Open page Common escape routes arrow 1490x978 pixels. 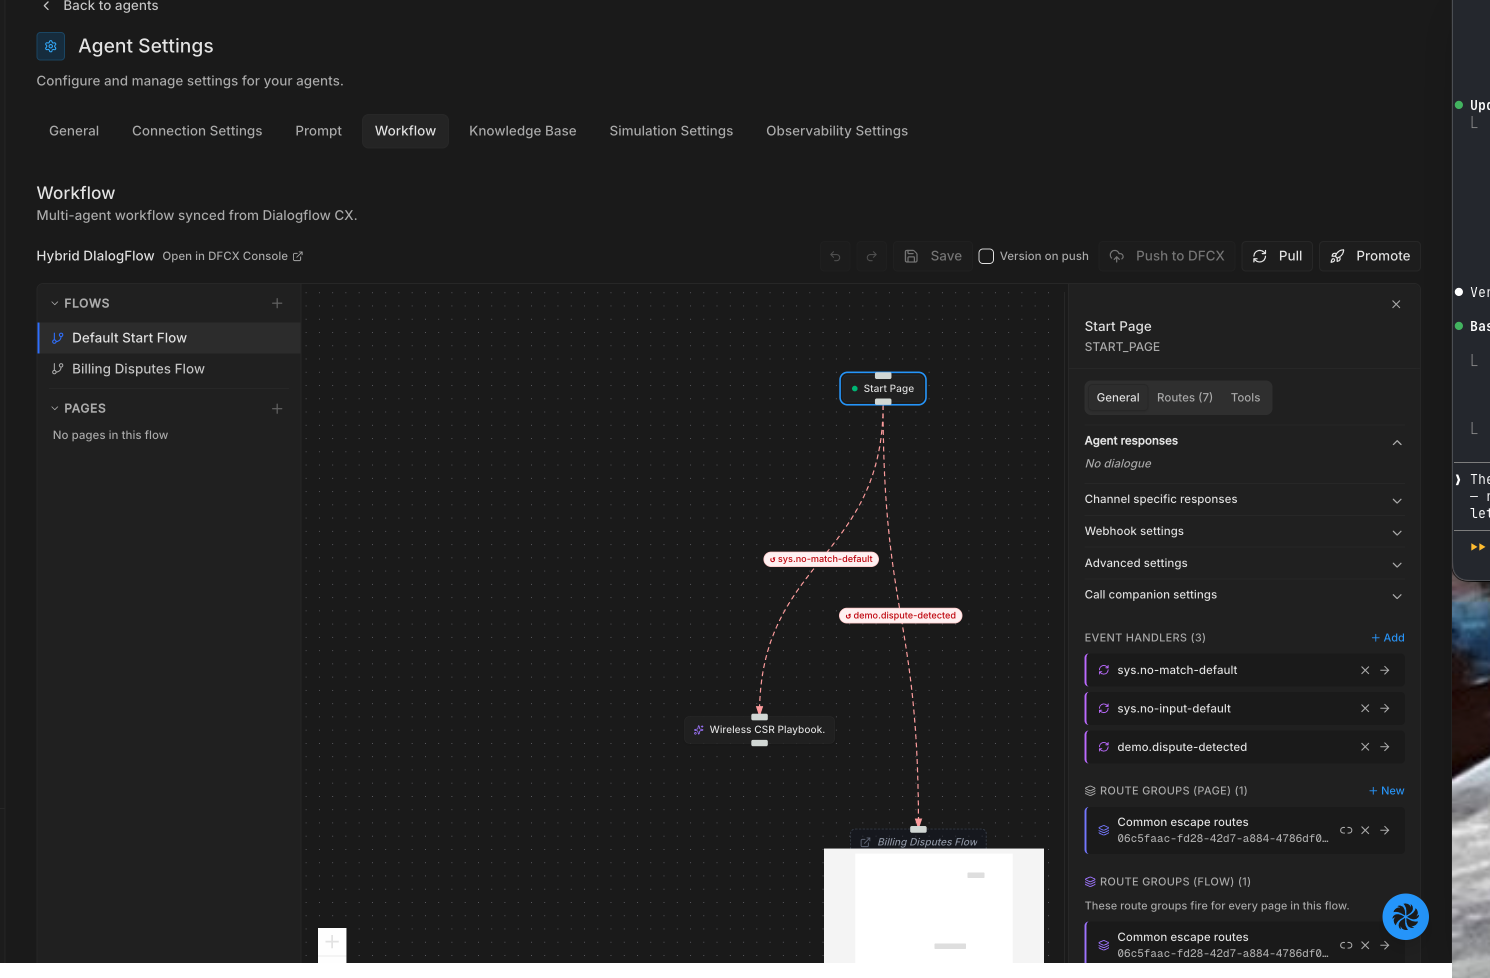pos(1385,830)
